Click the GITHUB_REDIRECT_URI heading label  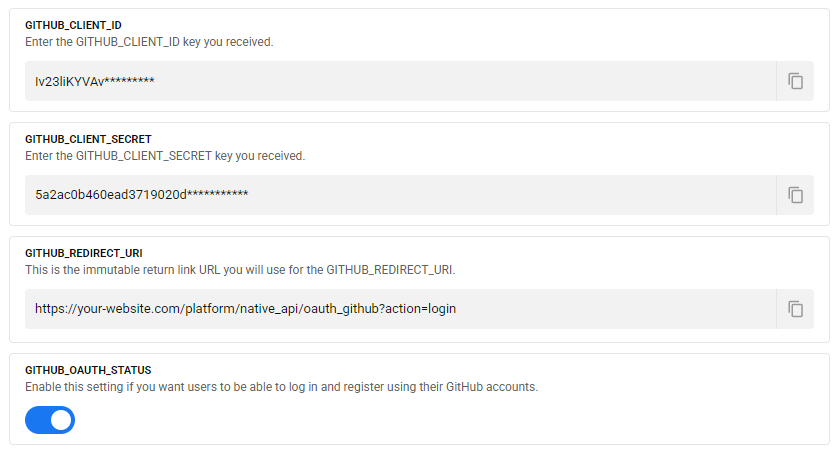coord(86,253)
